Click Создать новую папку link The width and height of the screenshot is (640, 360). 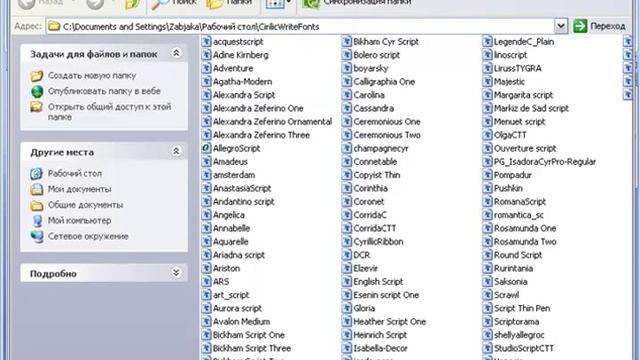click(x=92, y=76)
